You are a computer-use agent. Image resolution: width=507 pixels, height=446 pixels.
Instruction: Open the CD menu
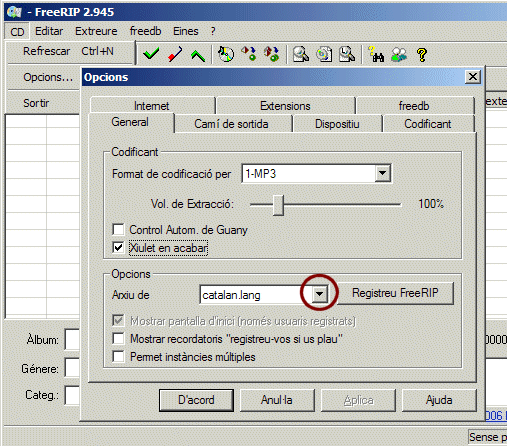point(17,32)
